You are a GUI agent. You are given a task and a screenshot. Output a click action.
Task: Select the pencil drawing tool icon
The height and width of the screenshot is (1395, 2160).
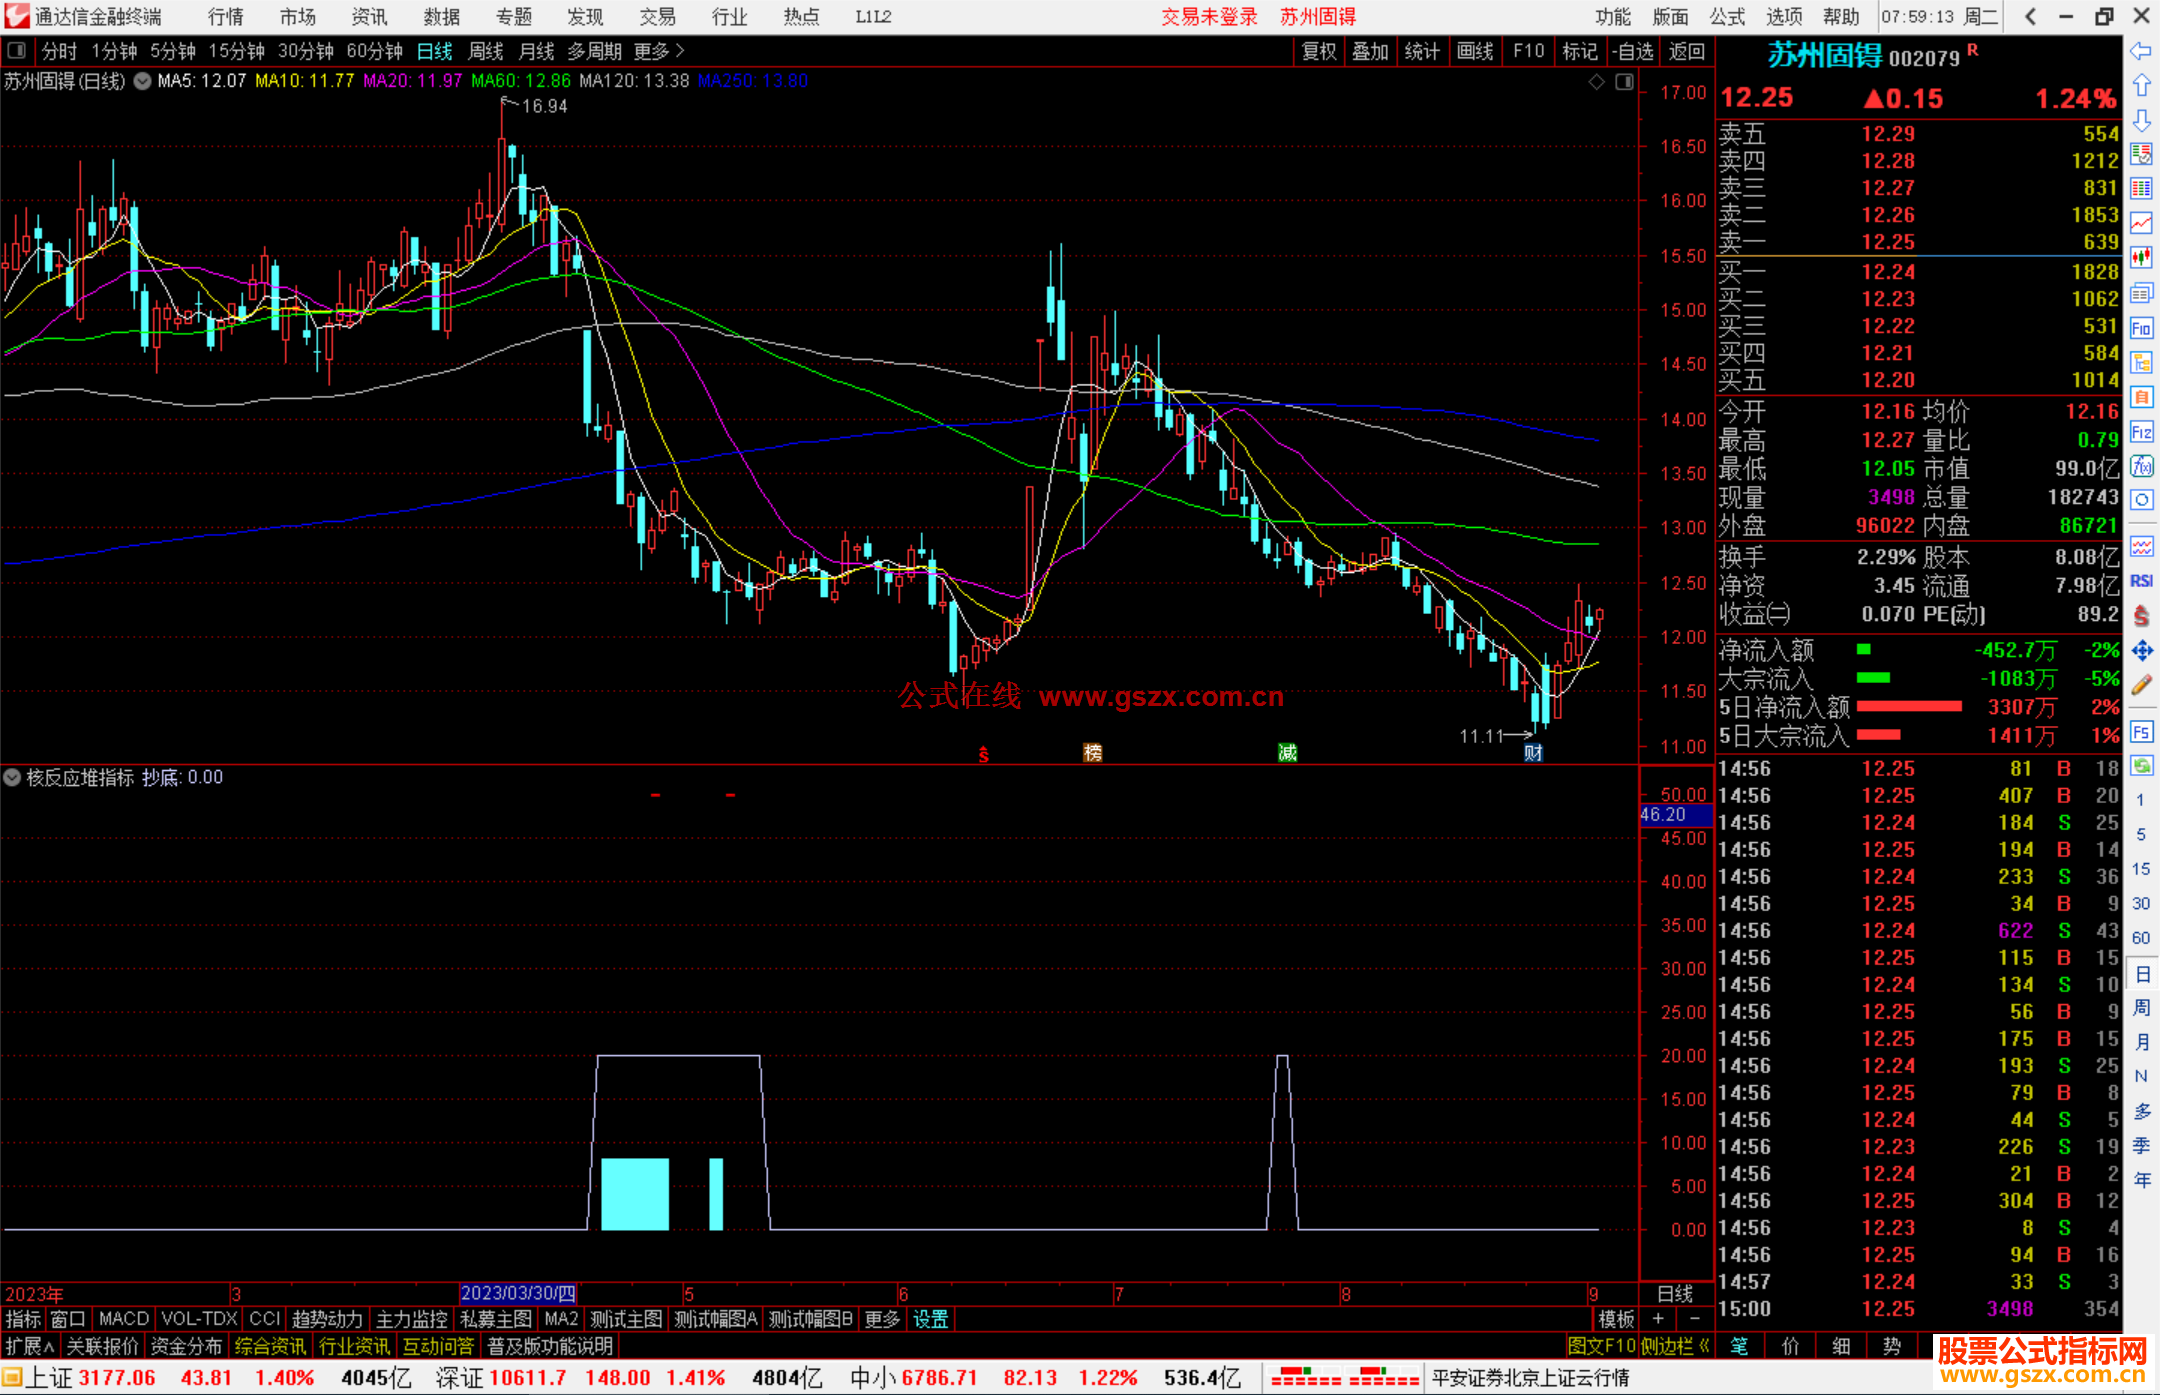[x=2141, y=686]
